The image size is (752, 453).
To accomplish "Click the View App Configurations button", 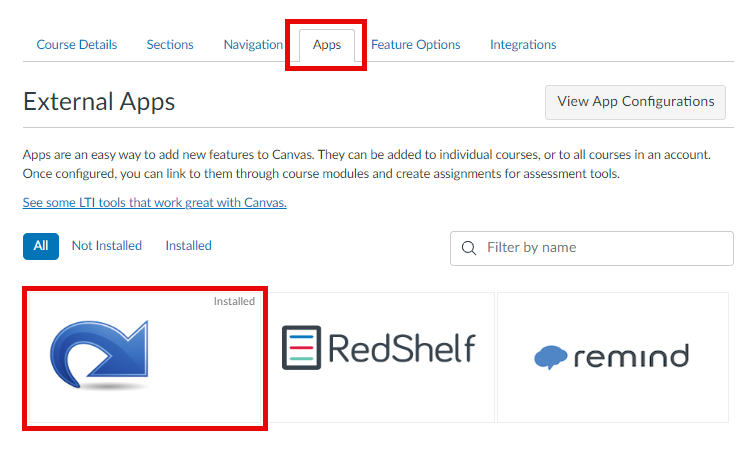I will pyautogui.click(x=635, y=102).
